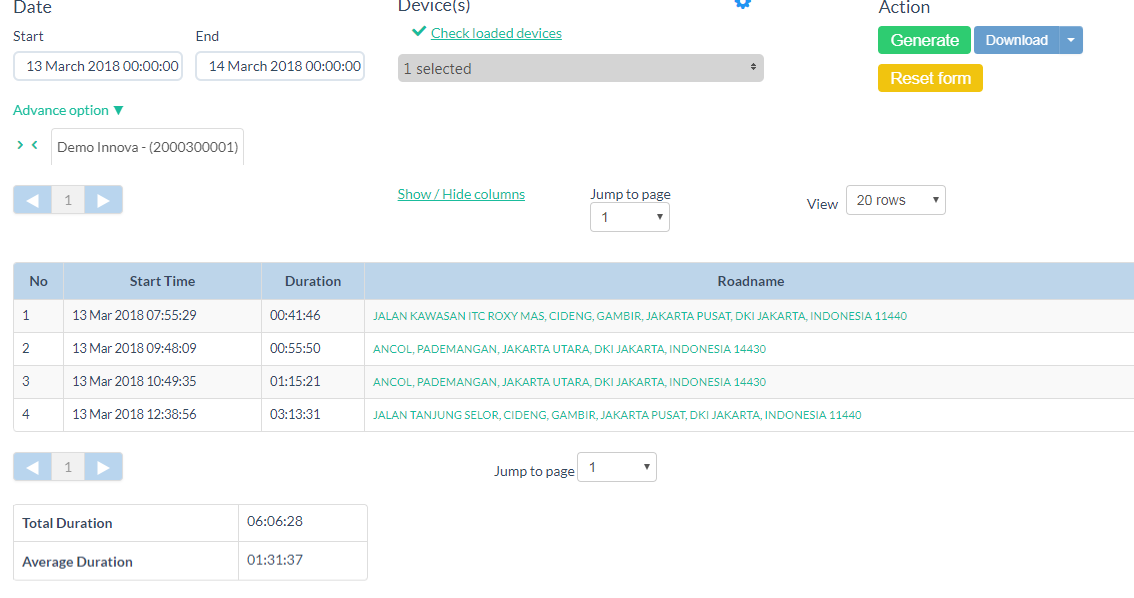This screenshot has width=1134, height=598.
Task: Click the green checkmark beside Check loaded devices
Action: [419, 32]
